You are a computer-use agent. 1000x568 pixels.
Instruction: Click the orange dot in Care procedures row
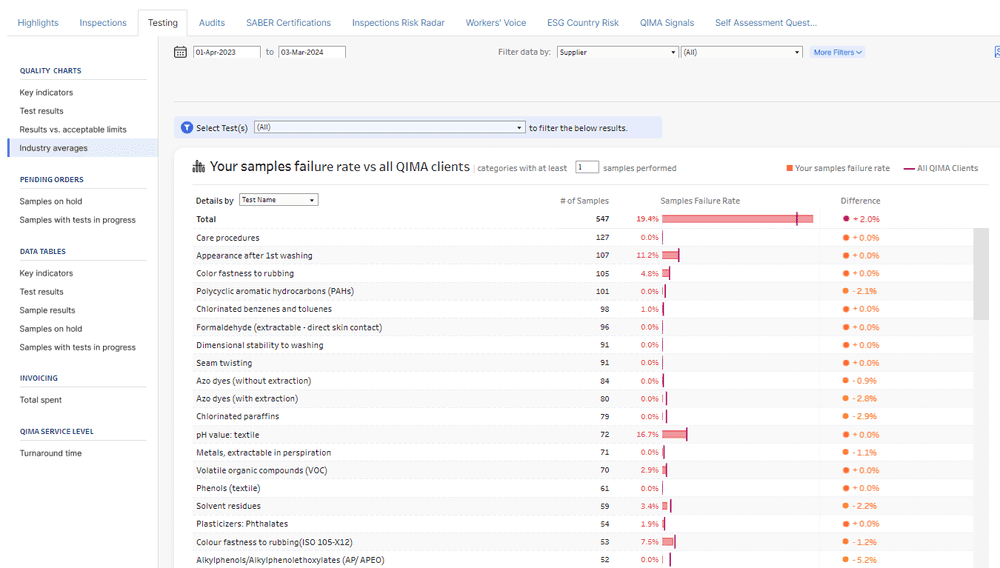click(846, 238)
